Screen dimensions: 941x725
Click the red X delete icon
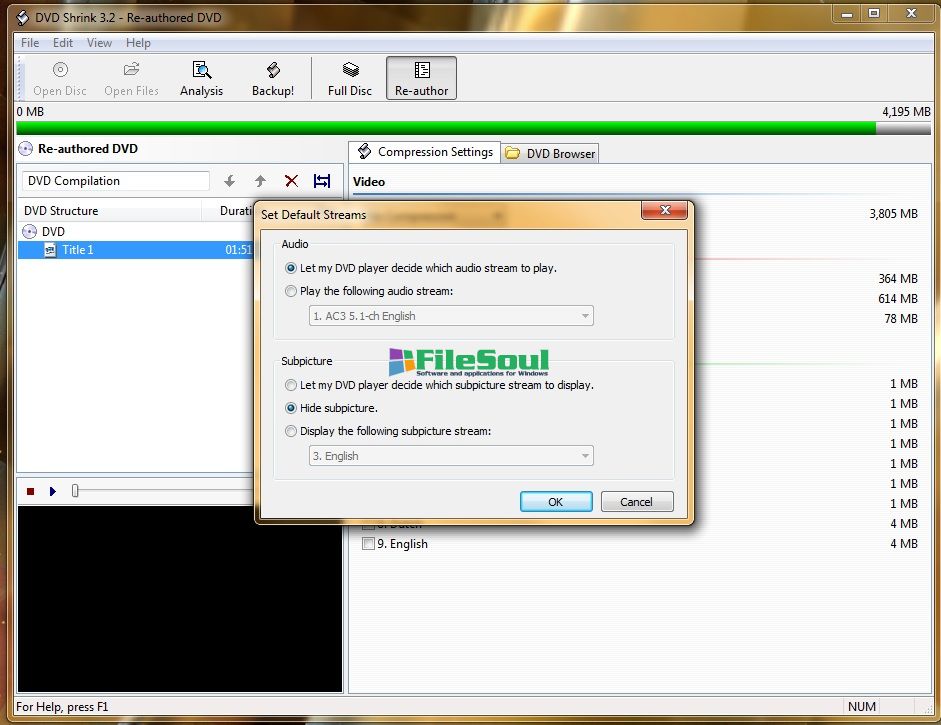291,181
